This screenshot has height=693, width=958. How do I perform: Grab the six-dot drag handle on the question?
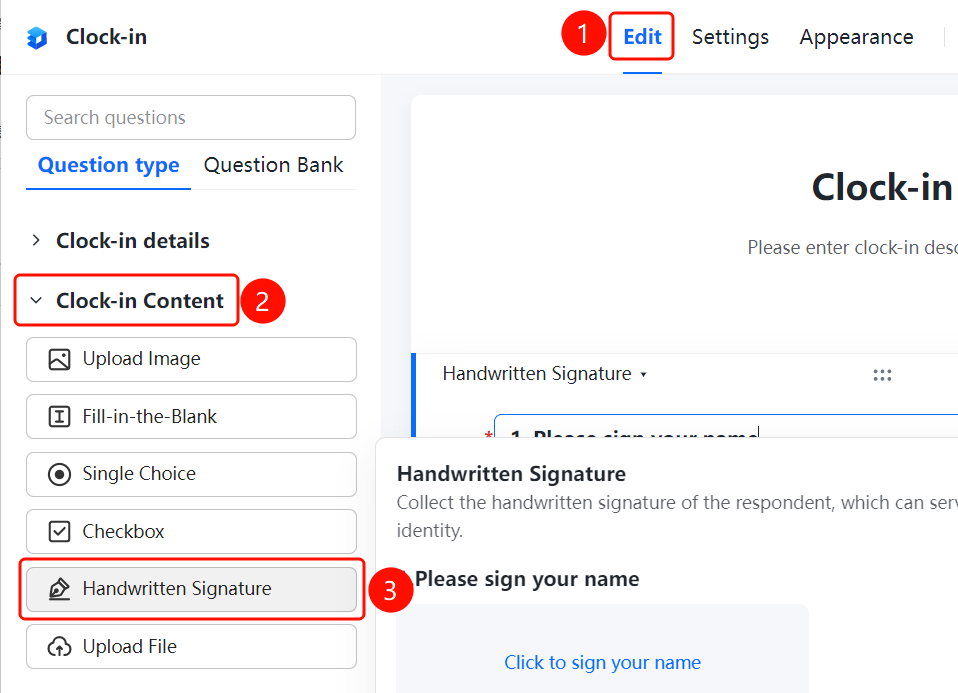882,375
